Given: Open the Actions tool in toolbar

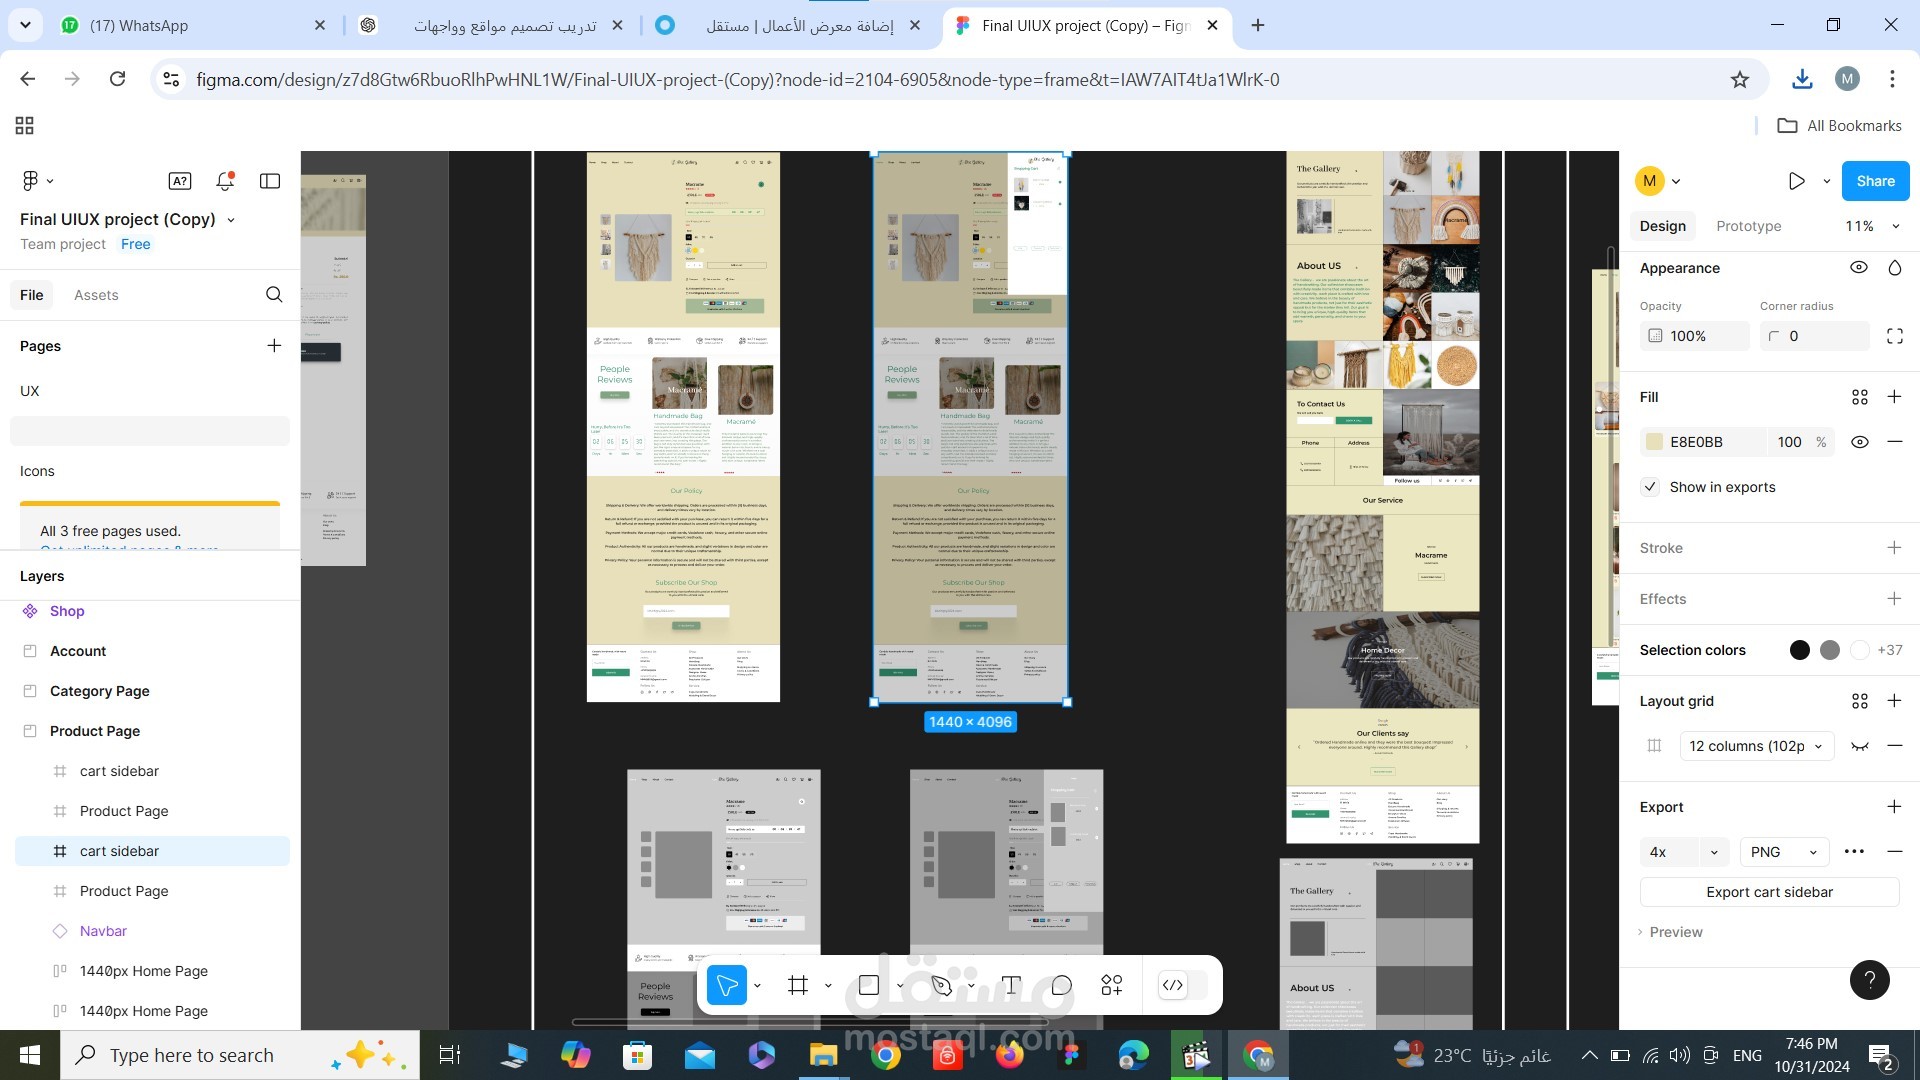Looking at the screenshot, I should point(1112,986).
